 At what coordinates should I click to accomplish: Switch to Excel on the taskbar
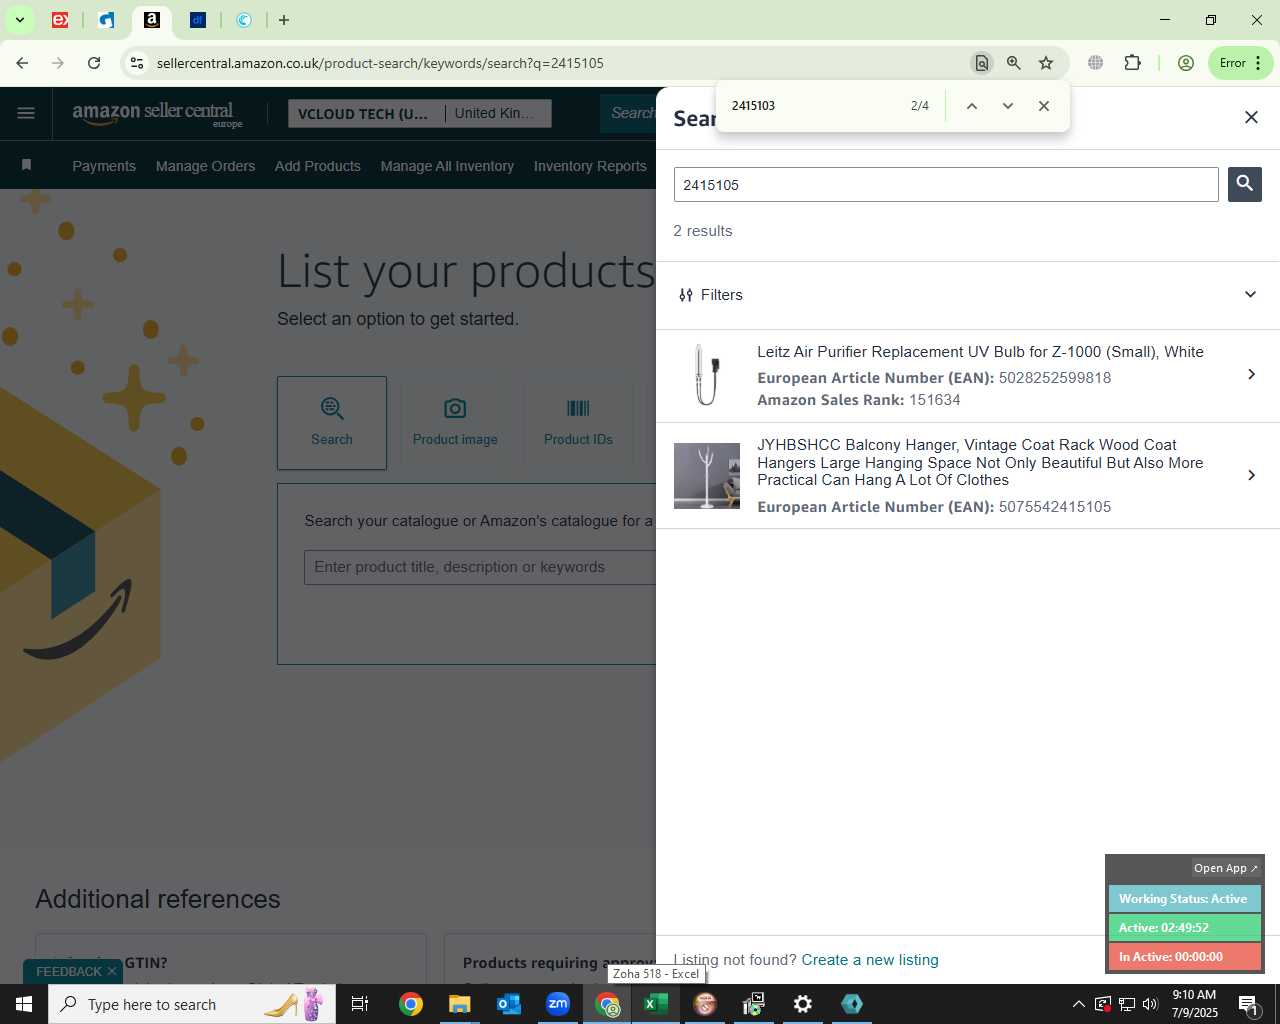[x=656, y=1004]
